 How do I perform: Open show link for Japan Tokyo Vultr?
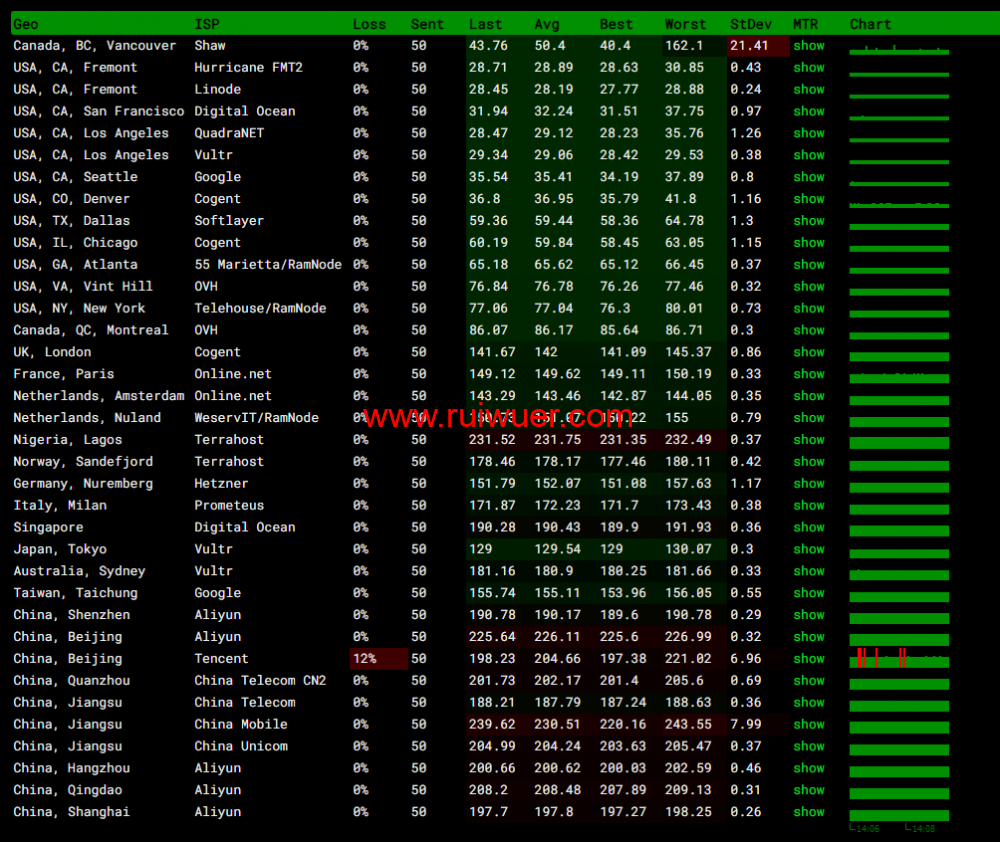[808, 549]
